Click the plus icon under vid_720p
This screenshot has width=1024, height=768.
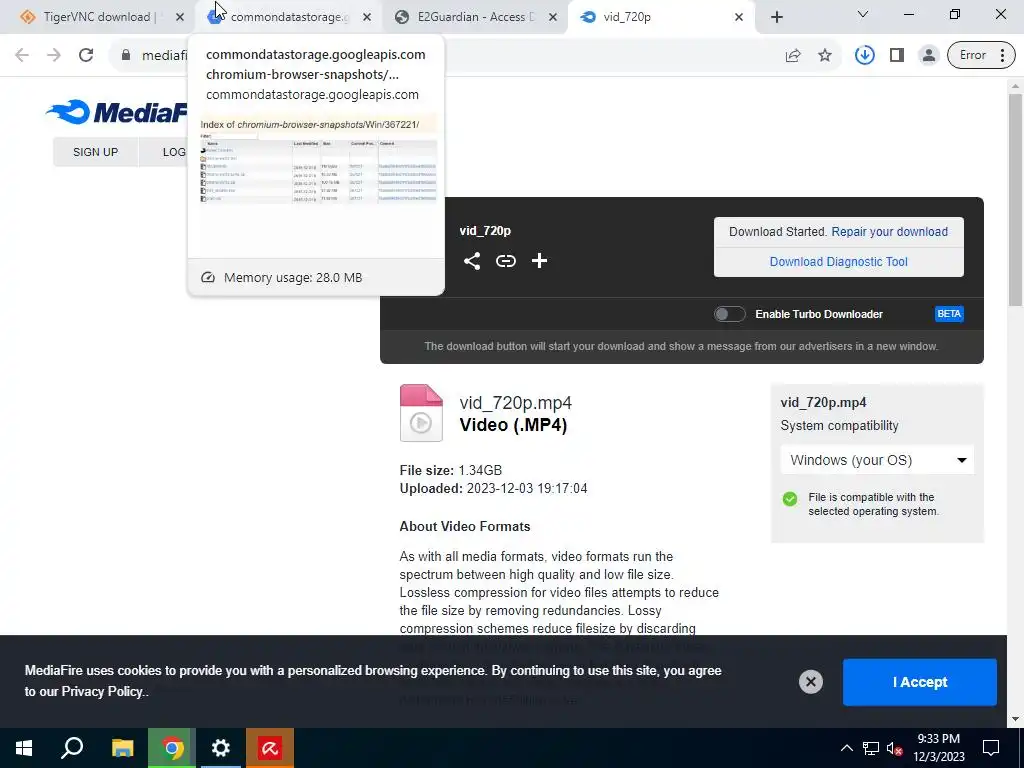(539, 261)
